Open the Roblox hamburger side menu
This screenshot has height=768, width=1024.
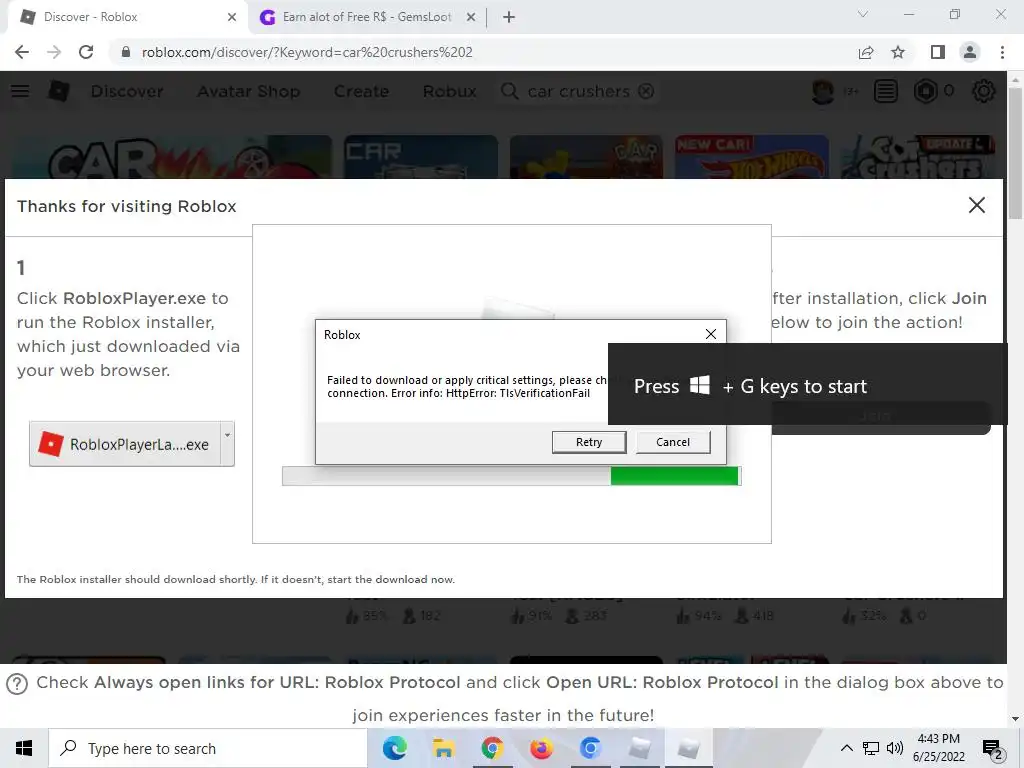tap(20, 91)
